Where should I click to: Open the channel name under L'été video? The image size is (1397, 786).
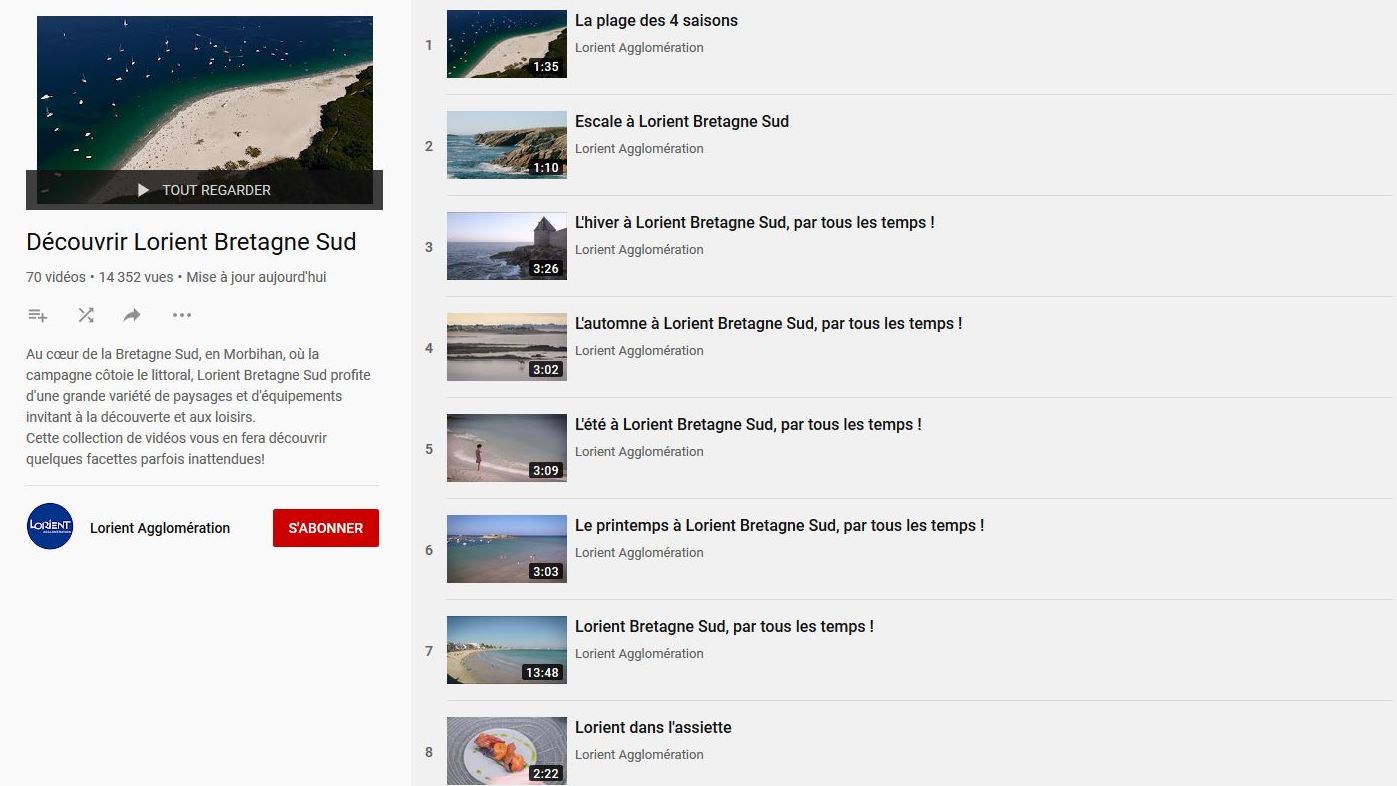click(639, 452)
